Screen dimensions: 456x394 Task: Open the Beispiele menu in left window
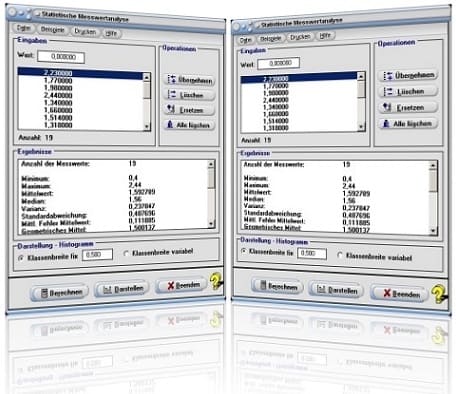point(52,30)
